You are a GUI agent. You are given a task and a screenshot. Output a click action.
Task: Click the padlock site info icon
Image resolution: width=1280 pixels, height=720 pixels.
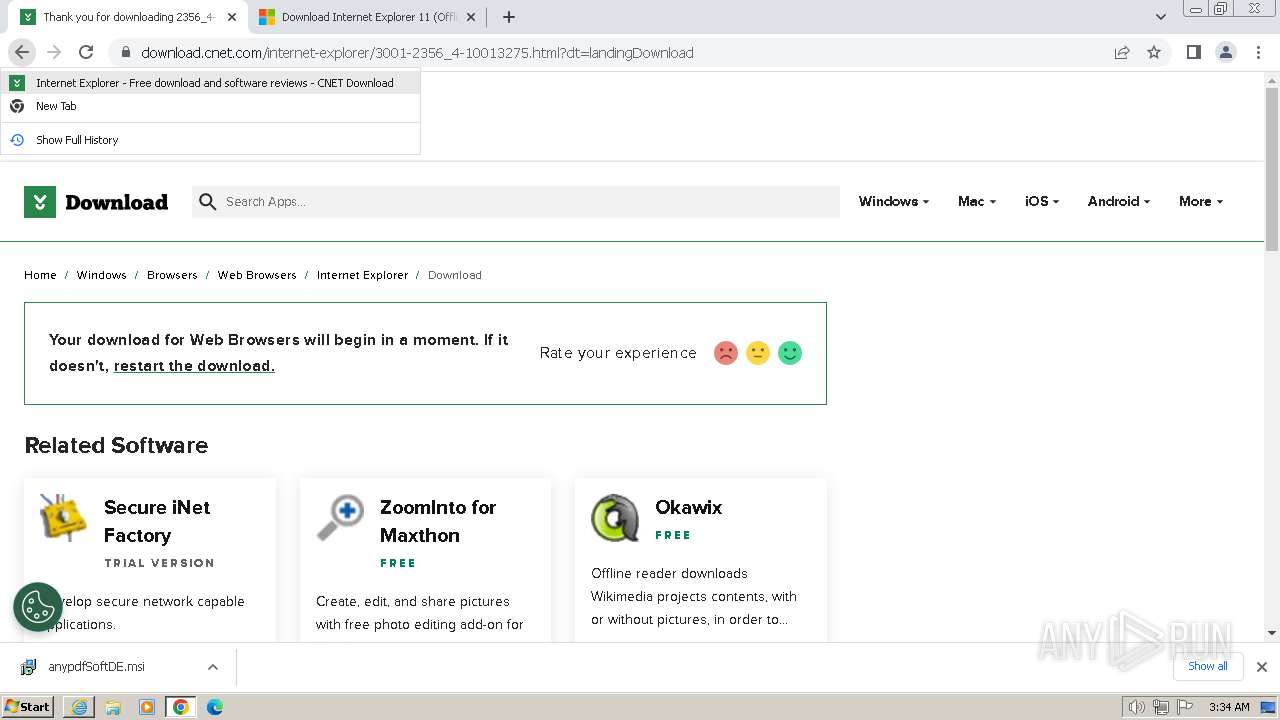[126, 52]
